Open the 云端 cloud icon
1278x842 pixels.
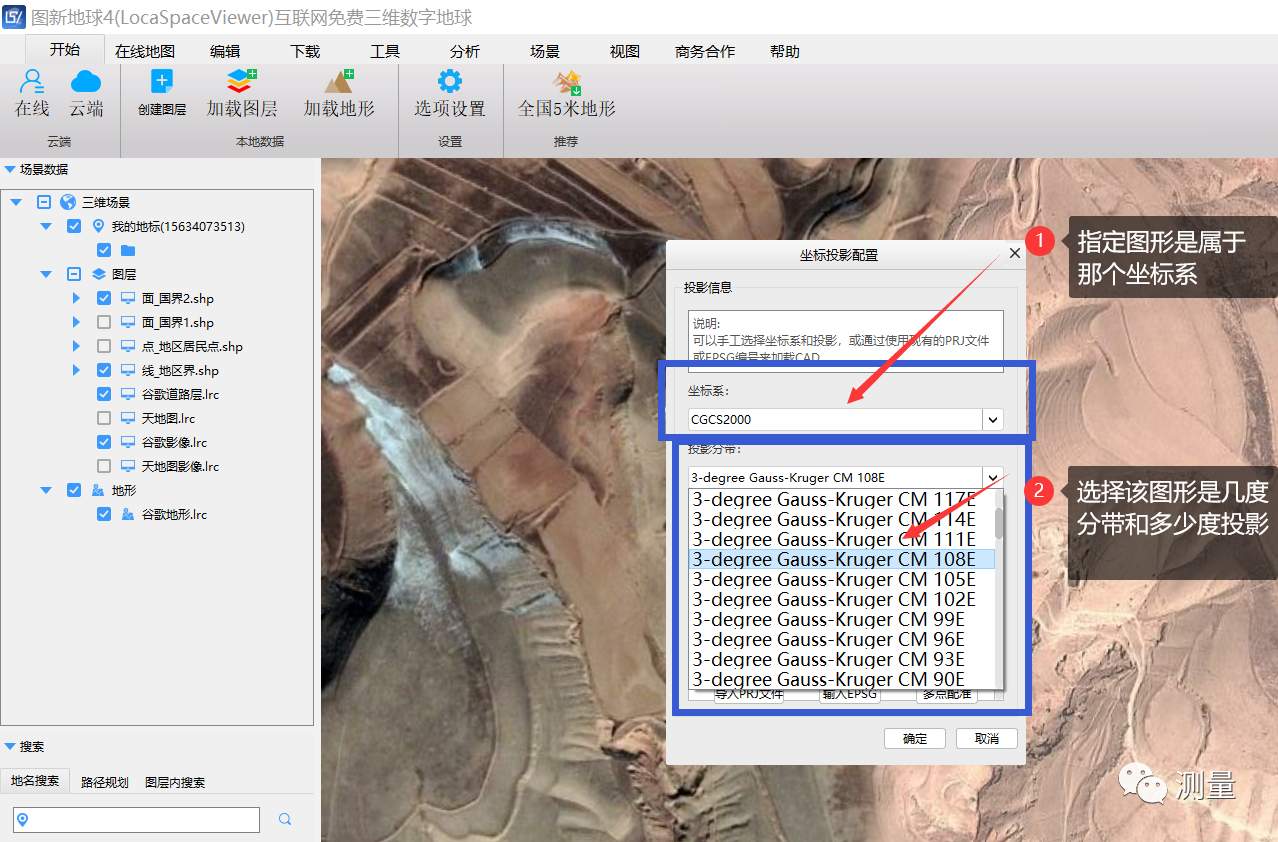tap(86, 82)
